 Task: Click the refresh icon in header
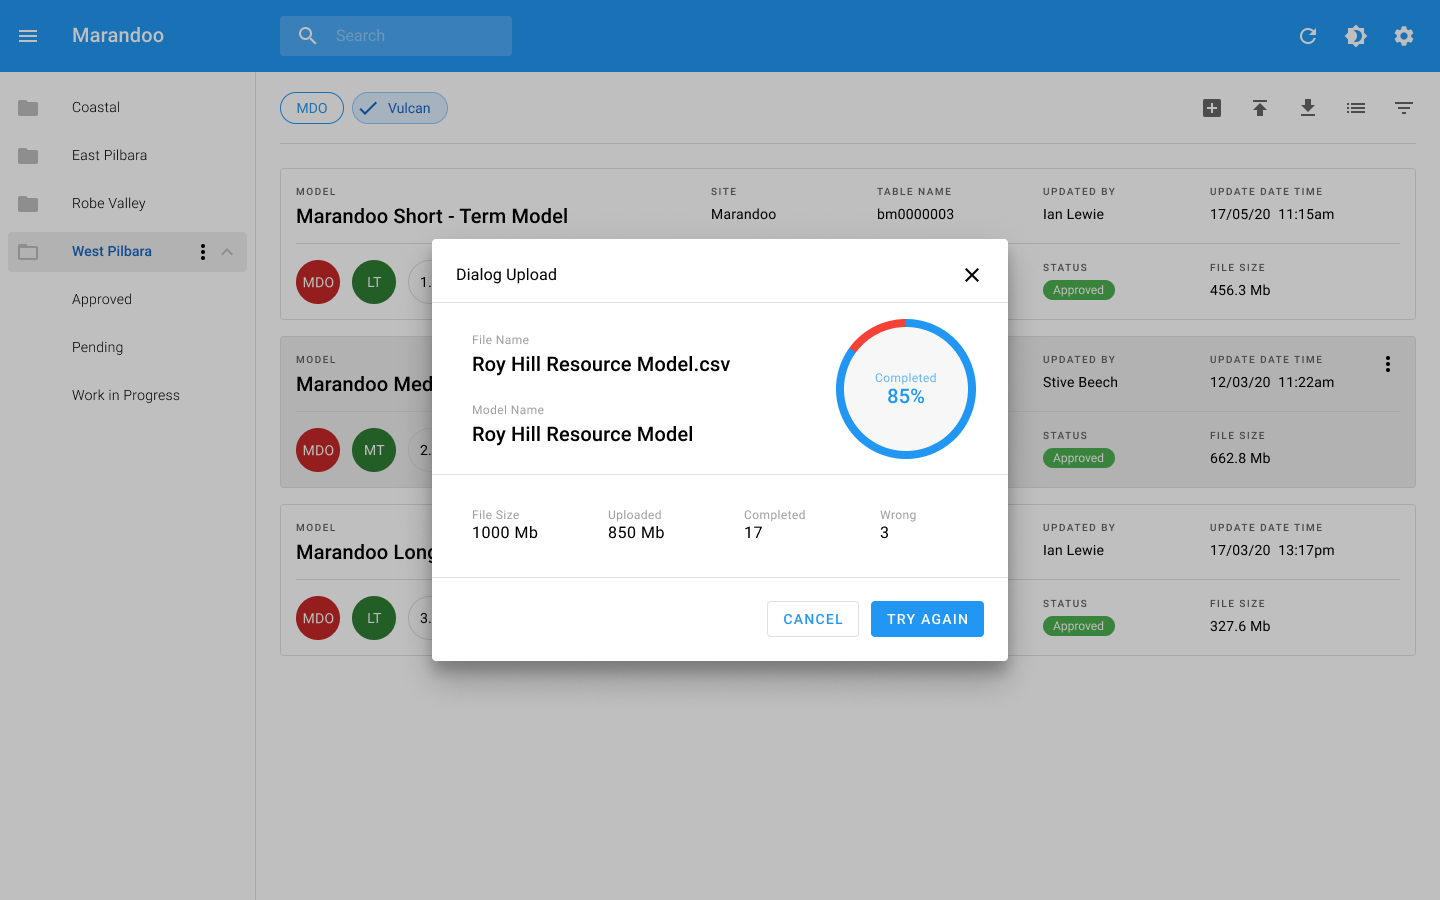tap(1308, 36)
